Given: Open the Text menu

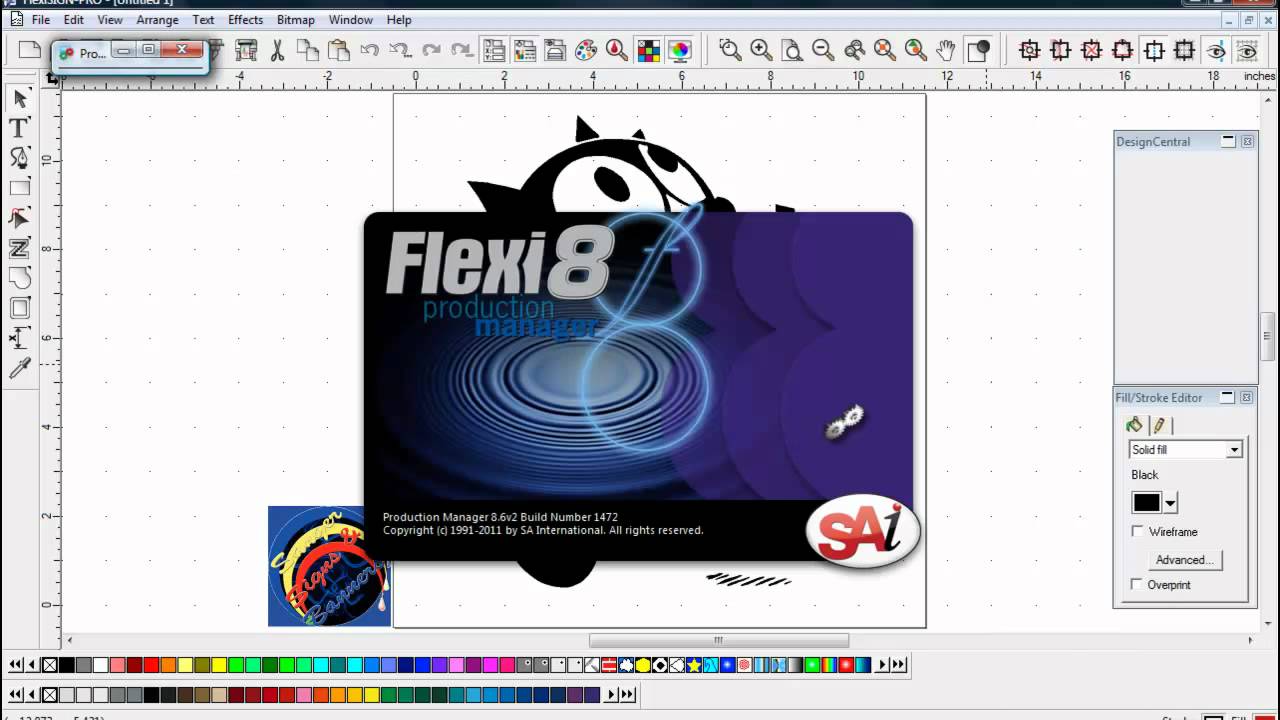Looking at the screenshot, I should tap(203, 20).
